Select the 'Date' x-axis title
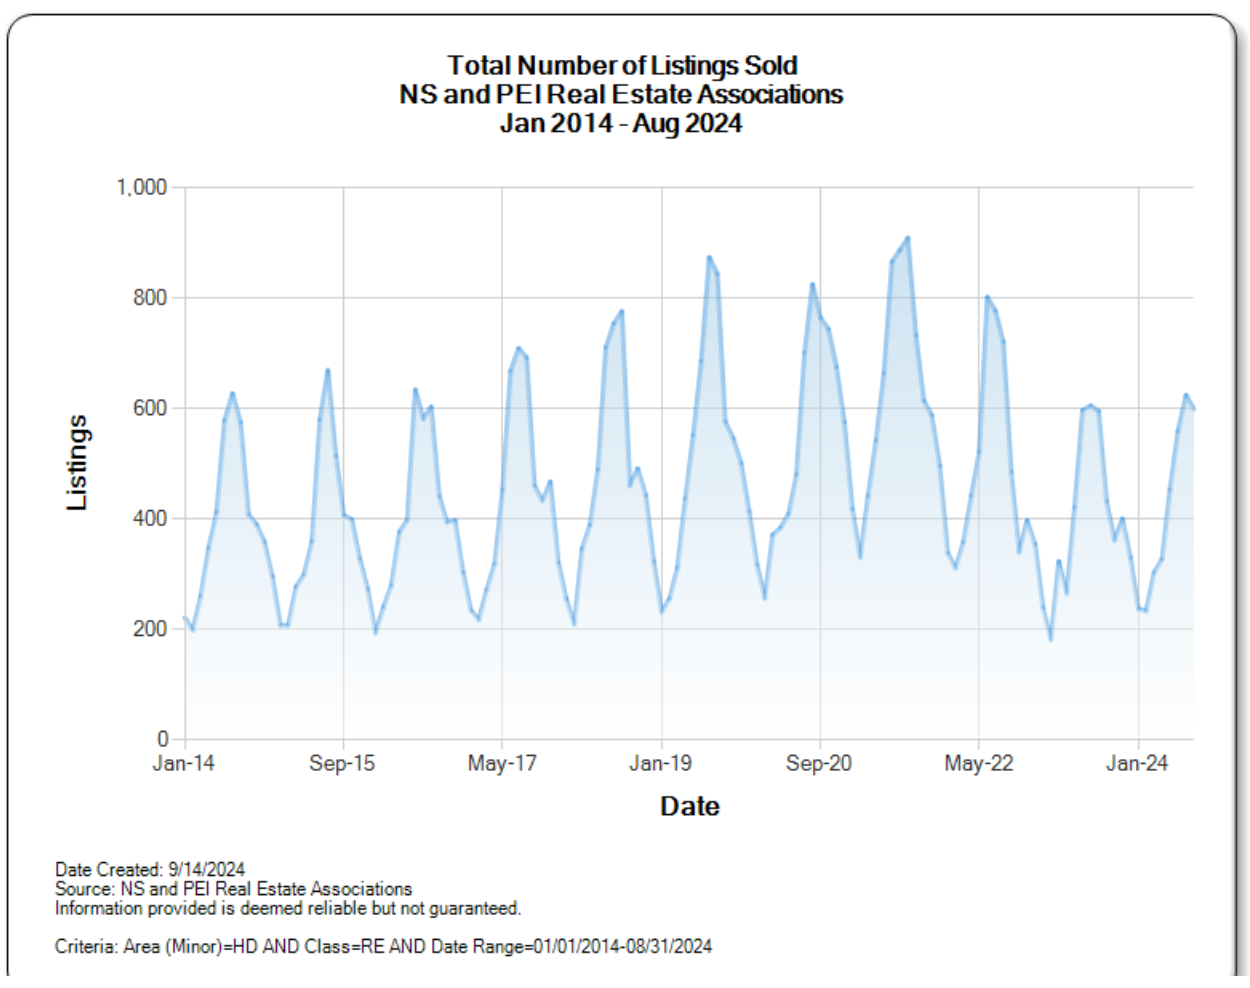Image resolution: width=1250 pixels, height=988 pixels. click(689, 806)
